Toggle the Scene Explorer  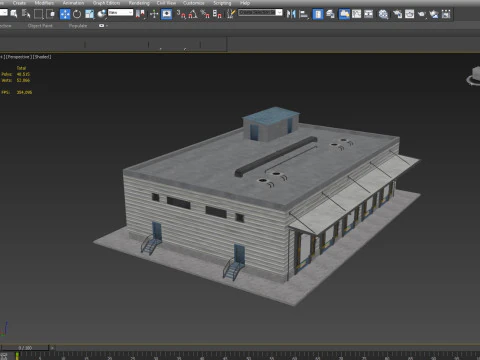tap(318, 14)
